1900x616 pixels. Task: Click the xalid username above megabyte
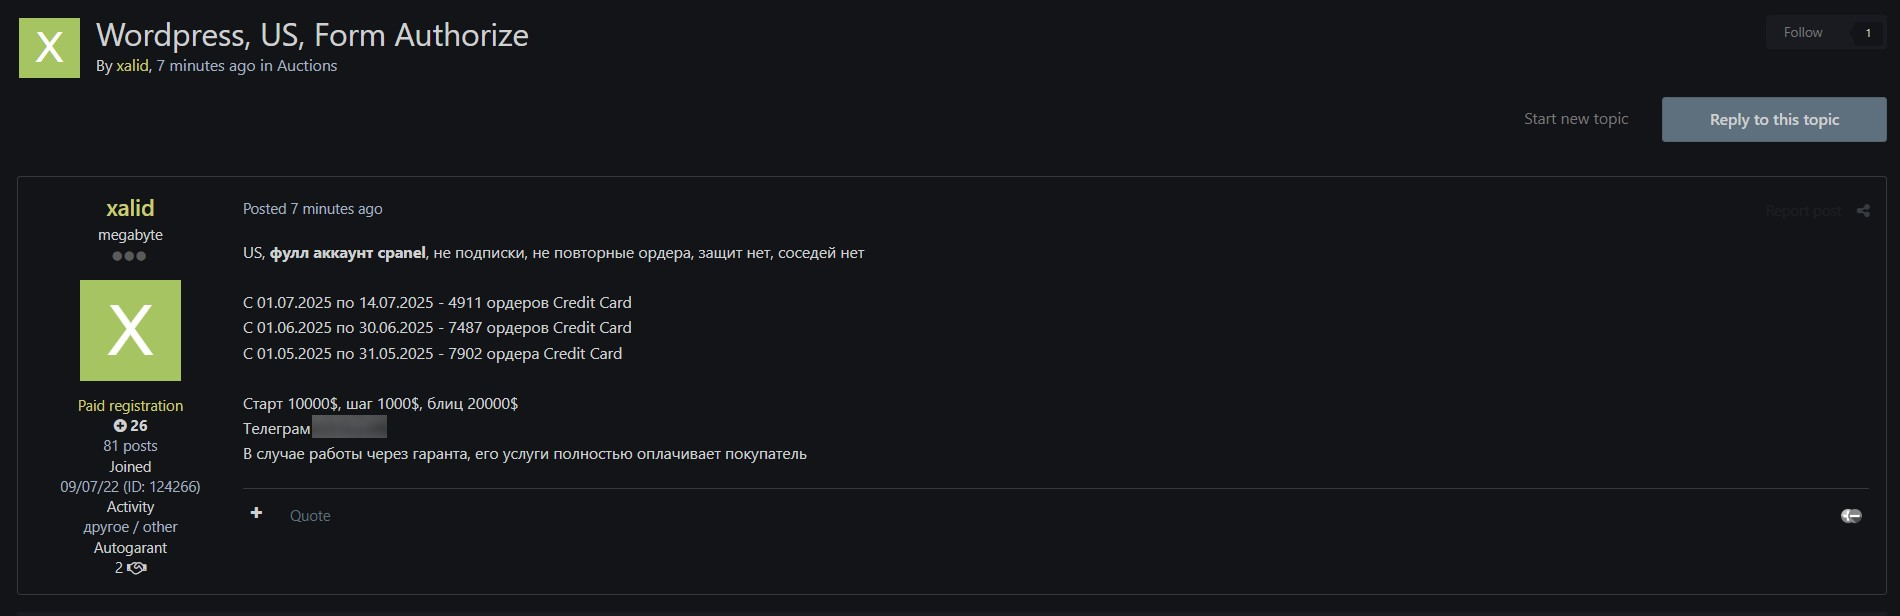click(130, 208)
